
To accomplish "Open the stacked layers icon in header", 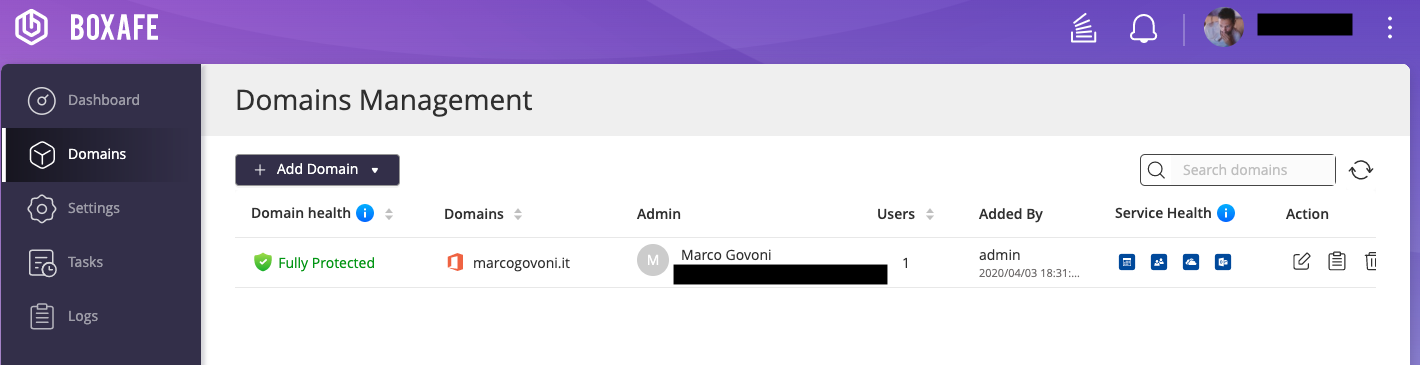I will (1084, 28).
